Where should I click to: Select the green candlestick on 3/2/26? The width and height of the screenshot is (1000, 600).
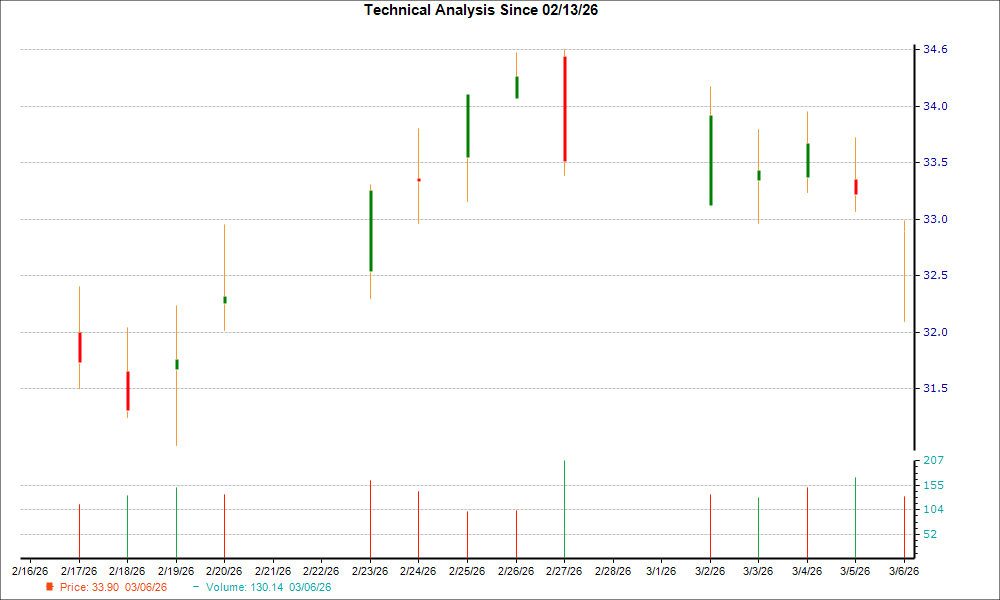pos(711,160)
